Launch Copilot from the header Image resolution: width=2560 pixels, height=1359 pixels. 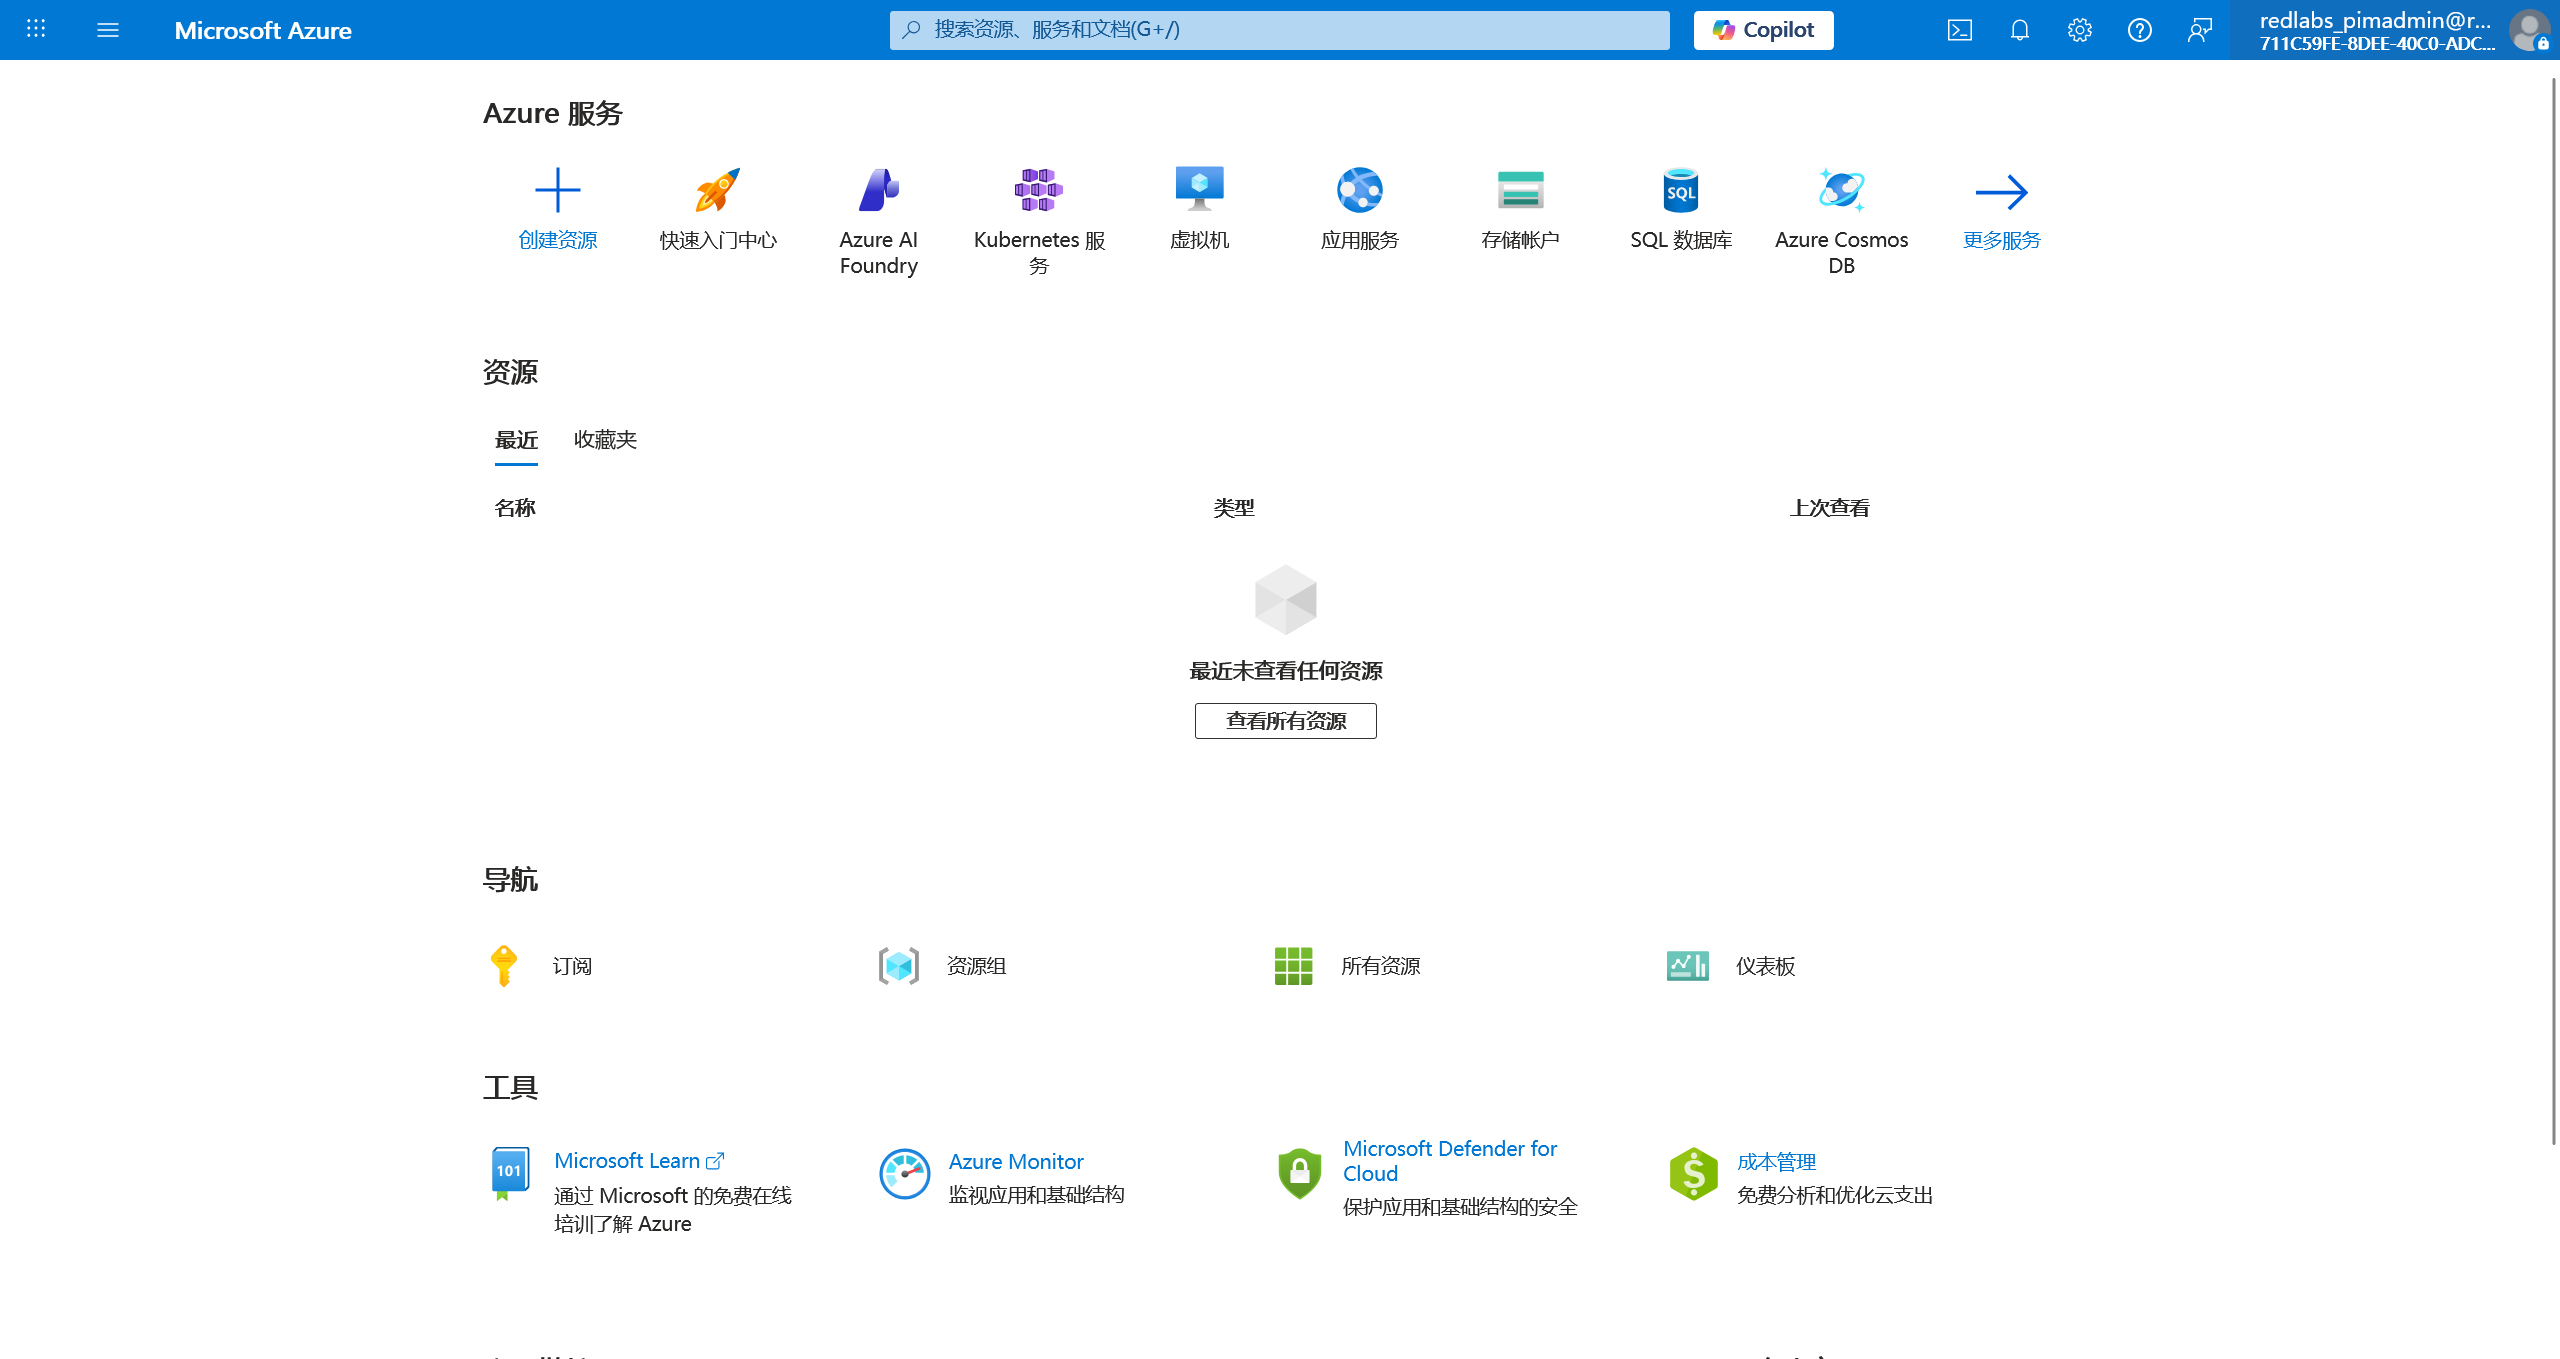point(1763,30)
